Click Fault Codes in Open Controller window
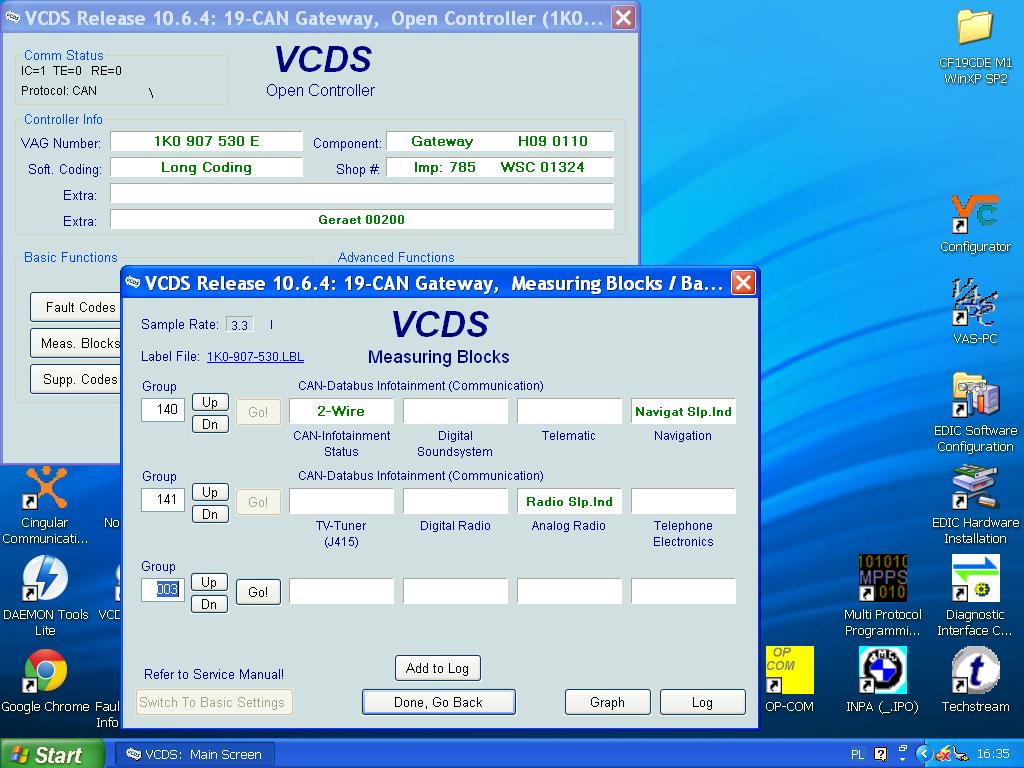This screenshot has height=768, width=1024. [x=76, y=307]
